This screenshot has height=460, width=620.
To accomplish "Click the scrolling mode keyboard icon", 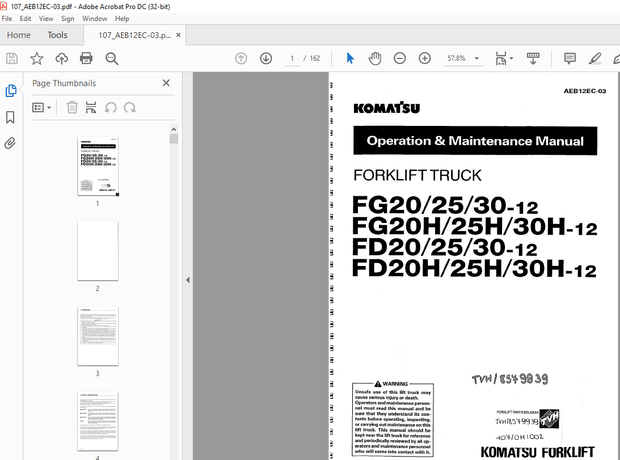I will (533, 59).
